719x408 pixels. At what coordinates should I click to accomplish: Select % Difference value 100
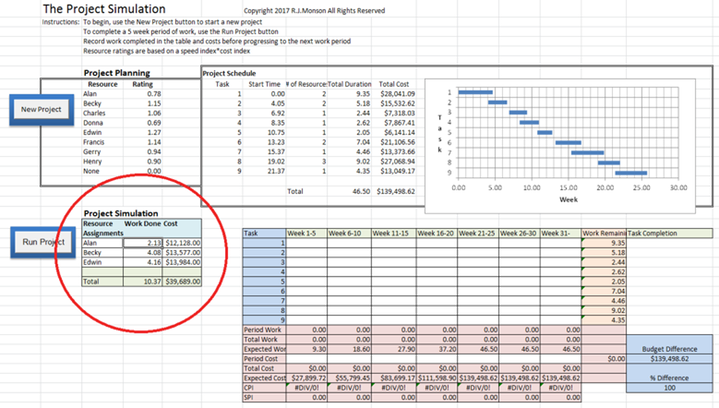(x=669, y=387)
